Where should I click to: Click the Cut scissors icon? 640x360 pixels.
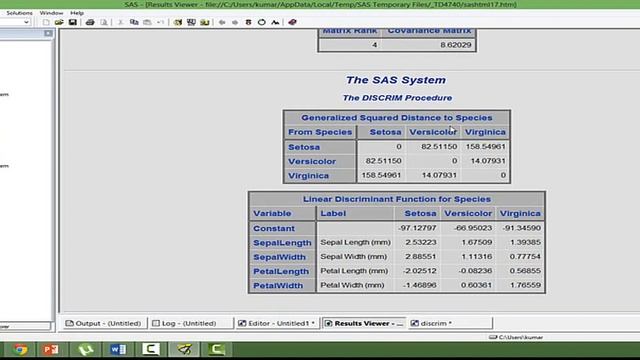120,22
